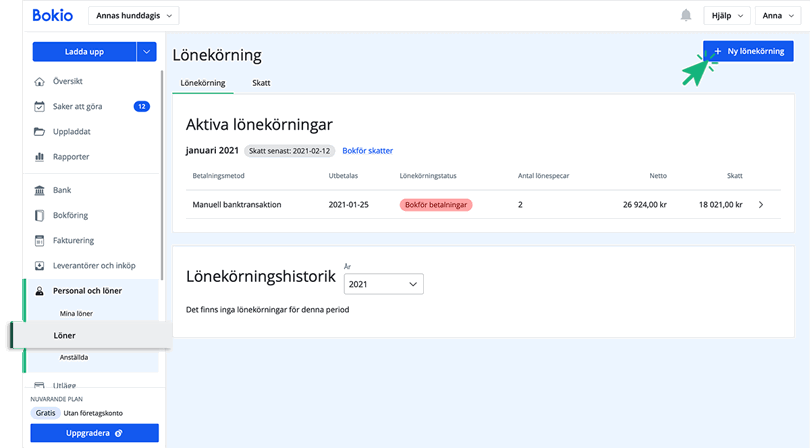Viewport: 810px width, 448px height.
Task: Follow the Bokför skatter link
Action: [367, 150]
